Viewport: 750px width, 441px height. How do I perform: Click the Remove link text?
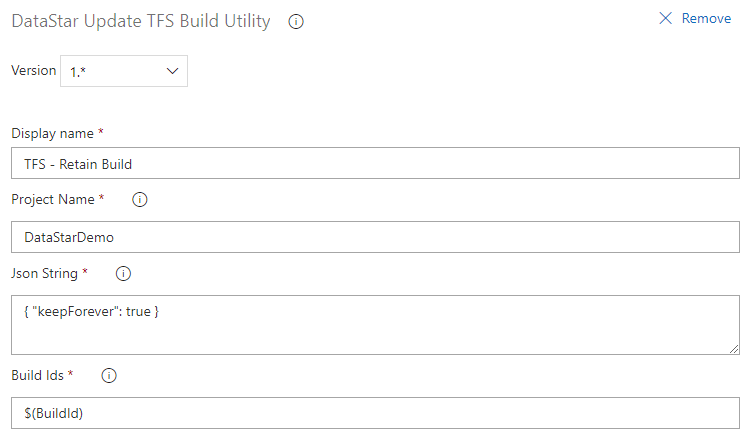click(706, 19)
